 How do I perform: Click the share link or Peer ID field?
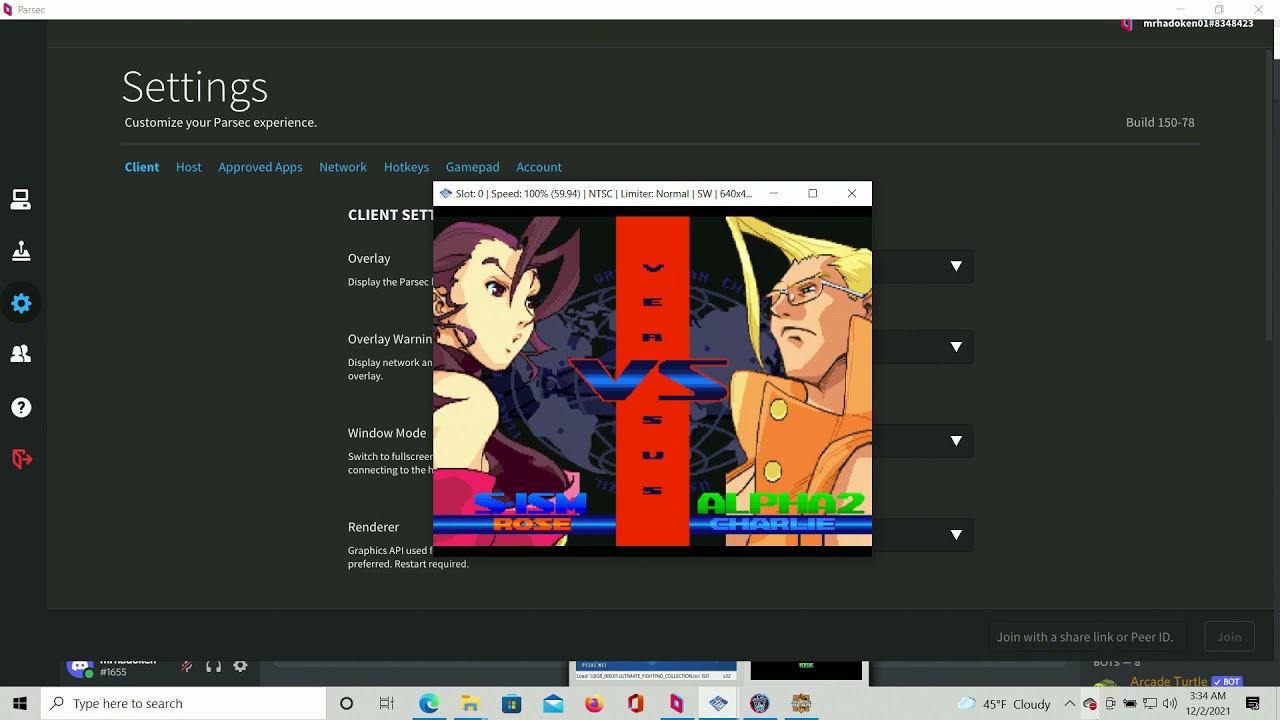(1090, 637)
